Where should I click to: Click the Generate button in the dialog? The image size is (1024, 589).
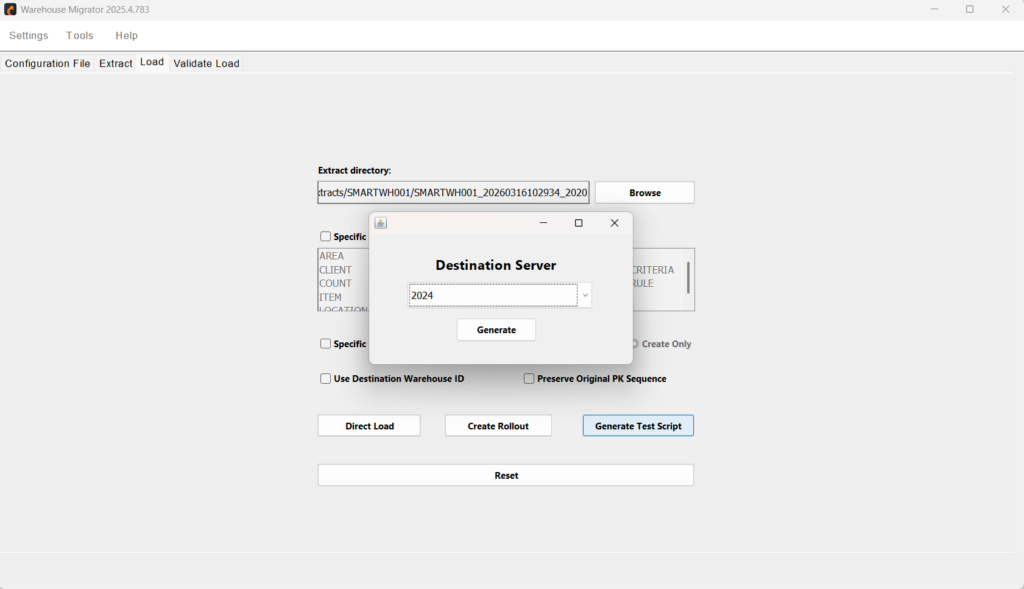pyautogui.click(x=496, y=330)
